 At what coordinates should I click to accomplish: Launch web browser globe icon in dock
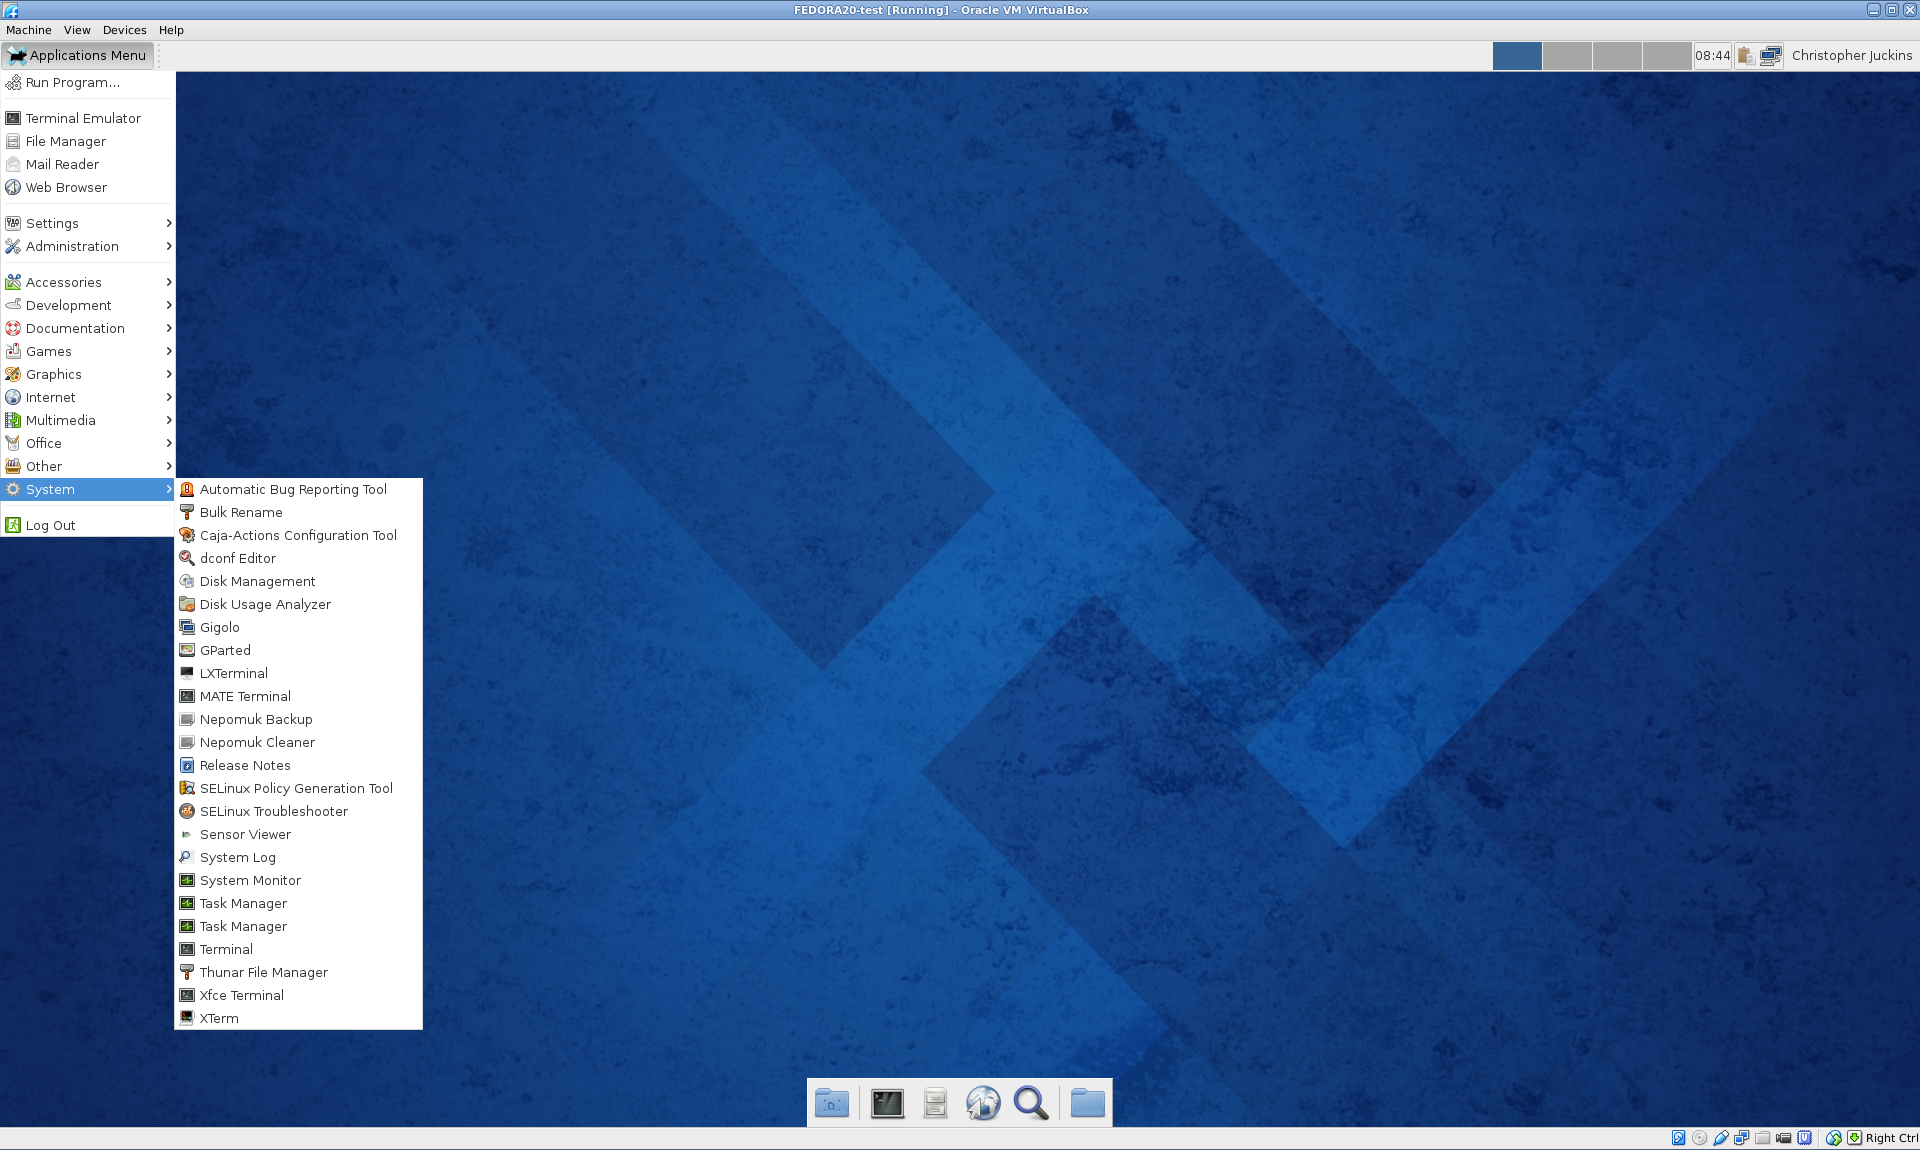tap(983, 1103)
